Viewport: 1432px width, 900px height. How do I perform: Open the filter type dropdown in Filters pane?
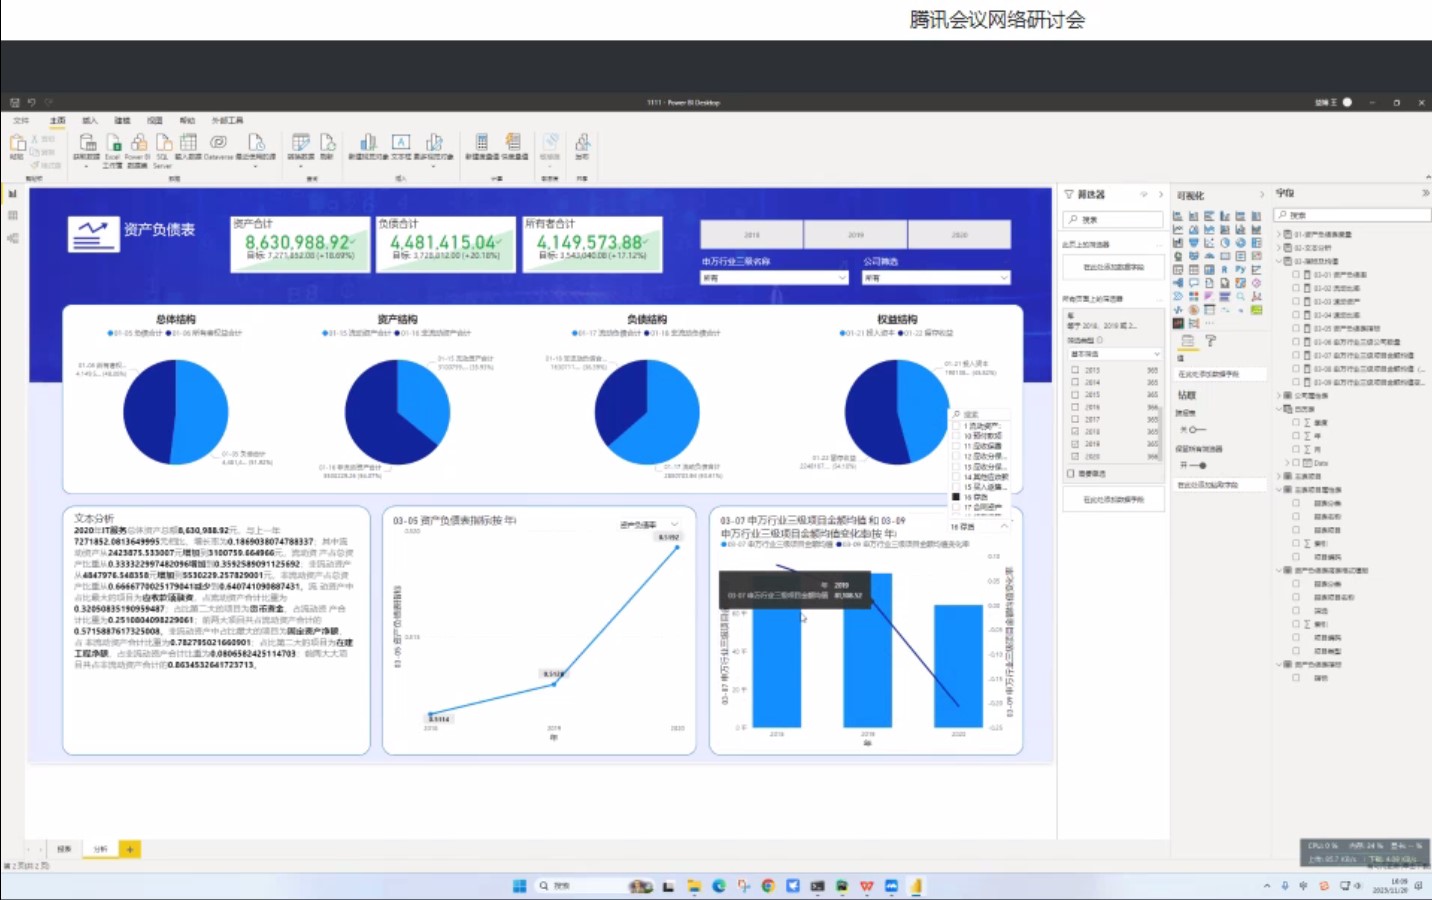click(x=1114, y=354)
